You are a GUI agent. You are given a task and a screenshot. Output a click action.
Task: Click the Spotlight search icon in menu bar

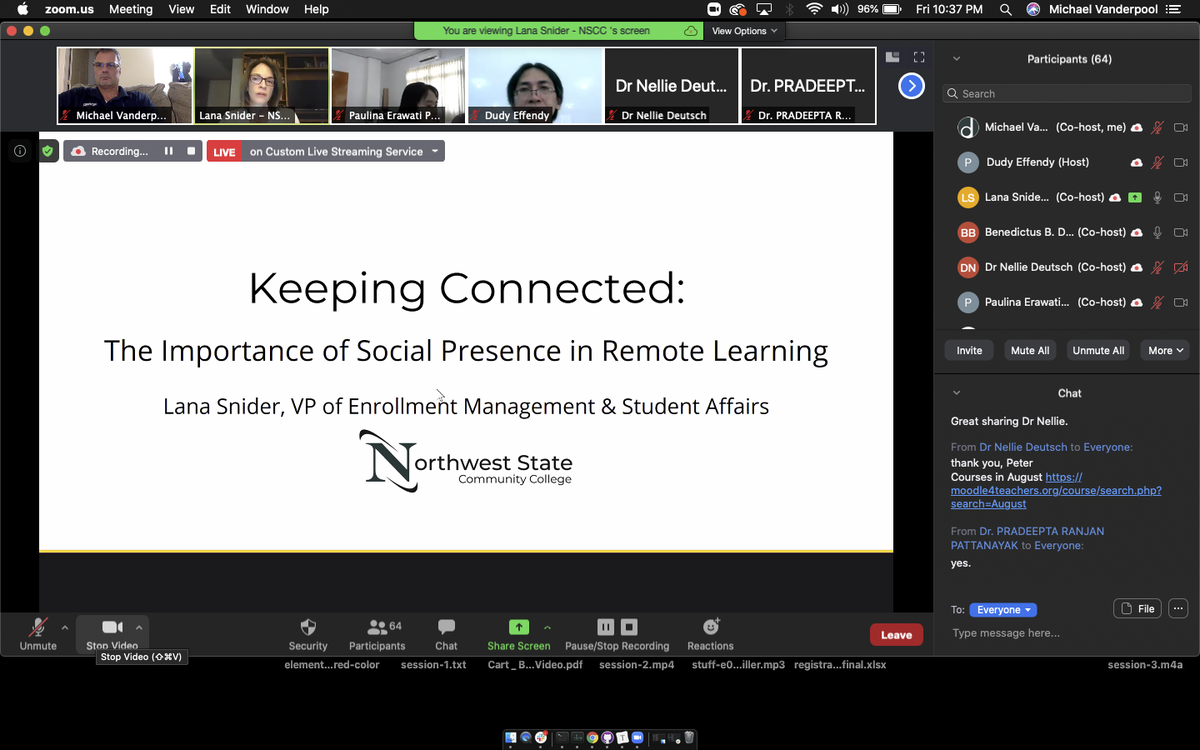(x=1005, y=9)
